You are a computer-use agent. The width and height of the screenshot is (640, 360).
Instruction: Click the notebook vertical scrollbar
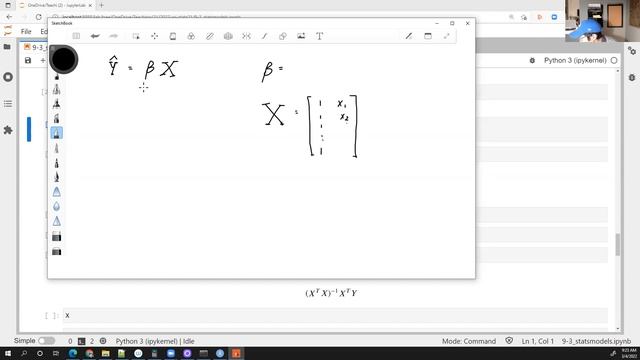618,244
